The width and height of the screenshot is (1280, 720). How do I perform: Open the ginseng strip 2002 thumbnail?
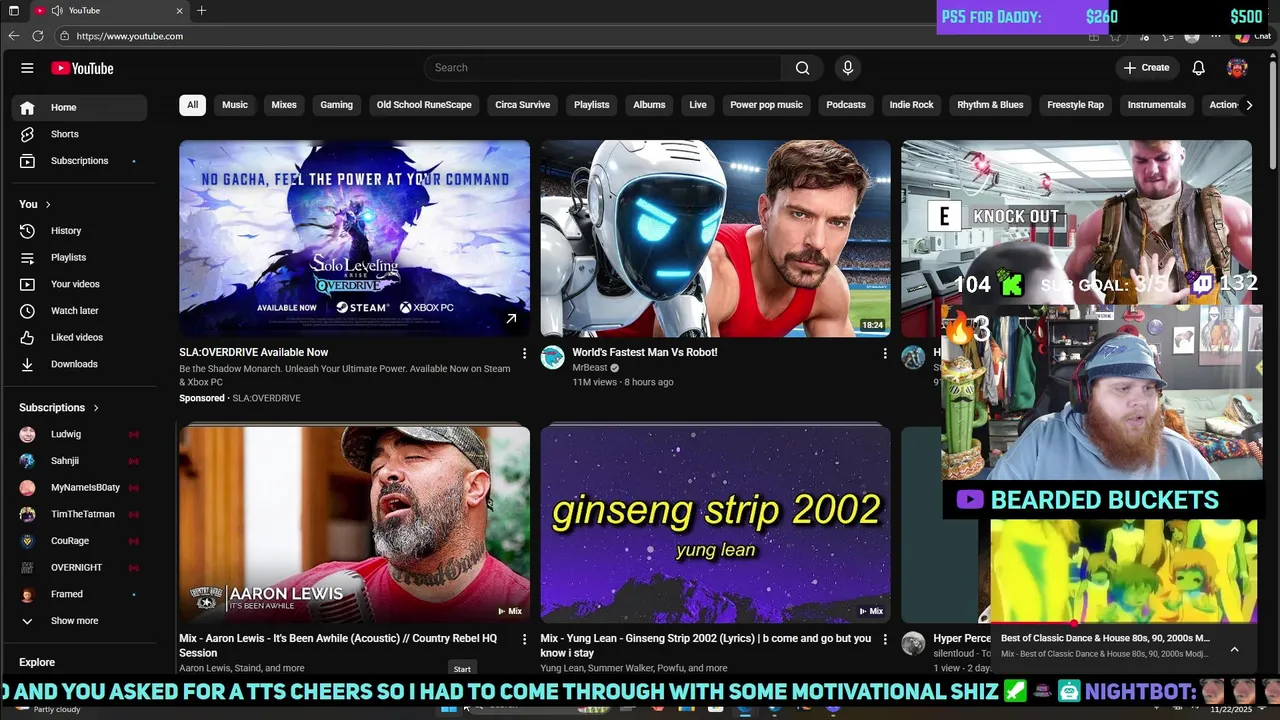point(715,524)
